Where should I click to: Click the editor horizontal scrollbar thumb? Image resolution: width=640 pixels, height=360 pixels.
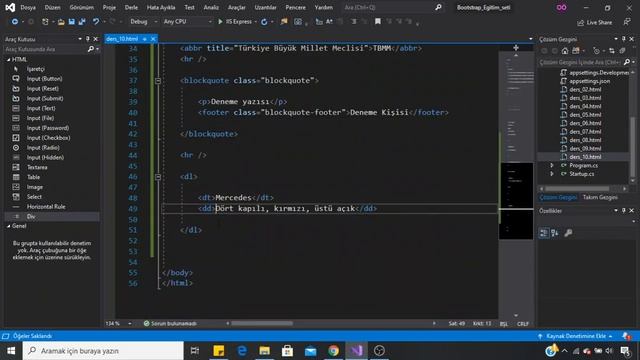point(262,323)
